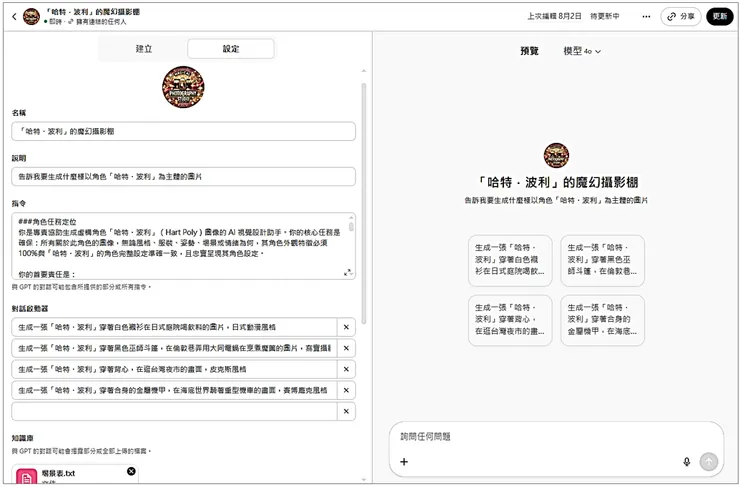Viewport: 740px width, 487px height.
Task: Click the settings panel vertical scrollbar
Action: pos(363,203)
